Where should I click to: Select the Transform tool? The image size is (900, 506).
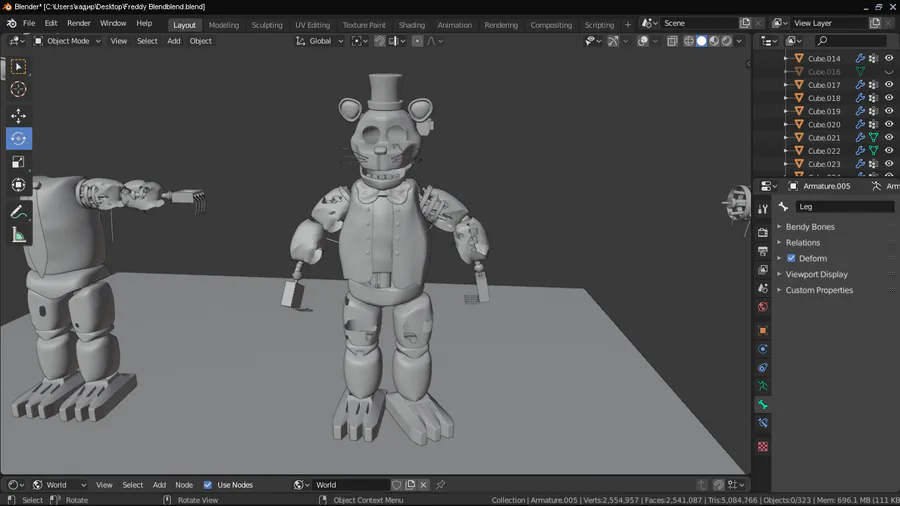click(x=18, y=185)
